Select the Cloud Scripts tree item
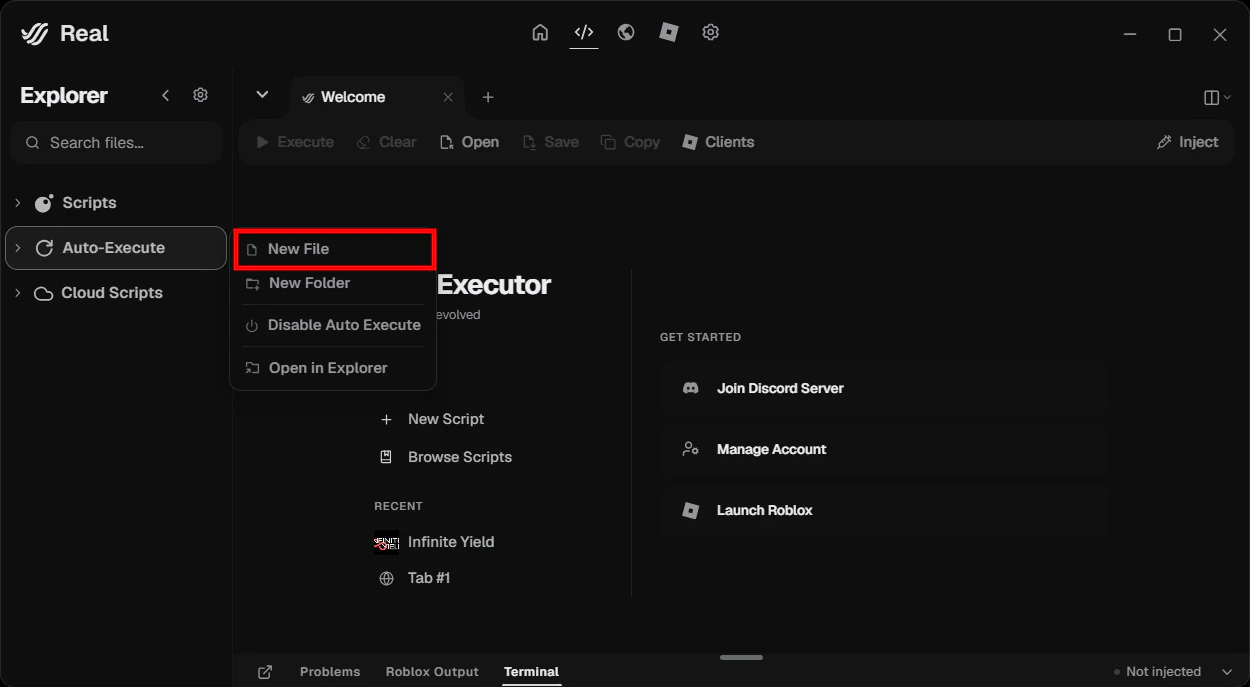 tap(116, 293)
